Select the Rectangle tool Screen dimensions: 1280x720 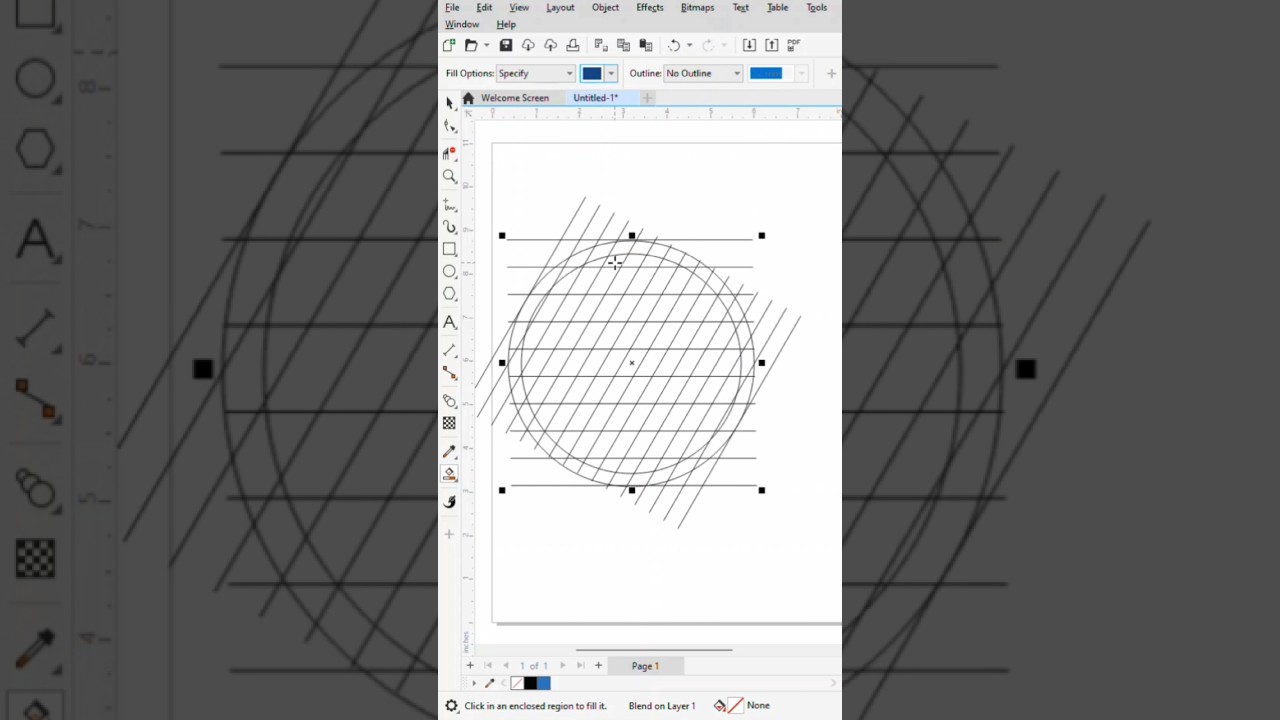pyautogui.click(x=449, y=249)
